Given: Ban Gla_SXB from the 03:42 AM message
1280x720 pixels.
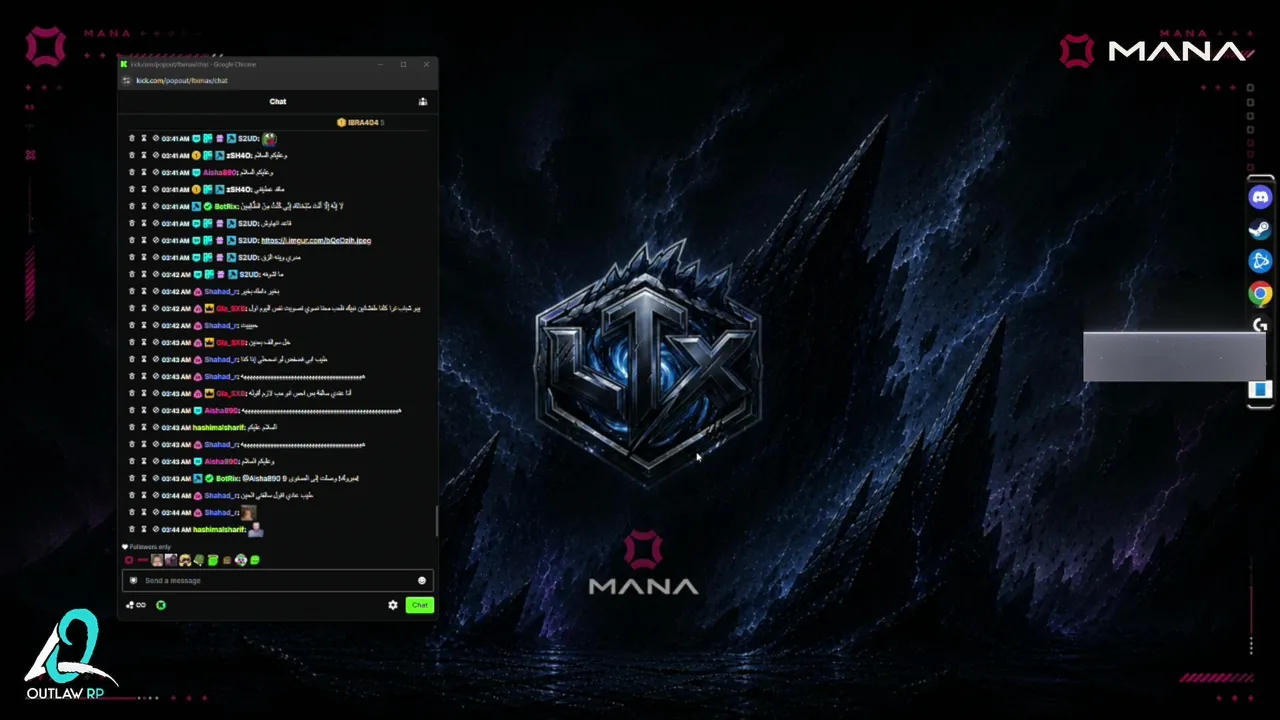Looking at the screenshot, I should [156, 308].
